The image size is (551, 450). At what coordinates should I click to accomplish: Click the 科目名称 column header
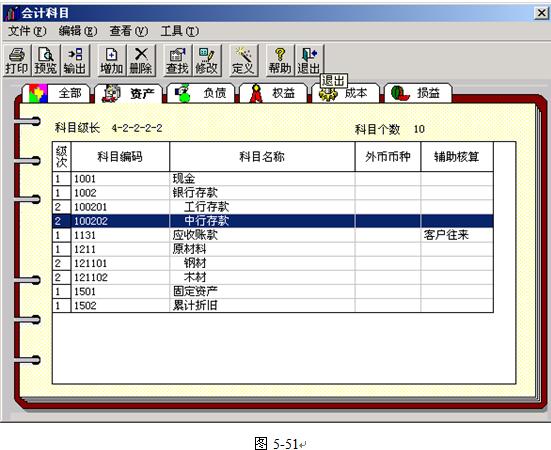262,157
